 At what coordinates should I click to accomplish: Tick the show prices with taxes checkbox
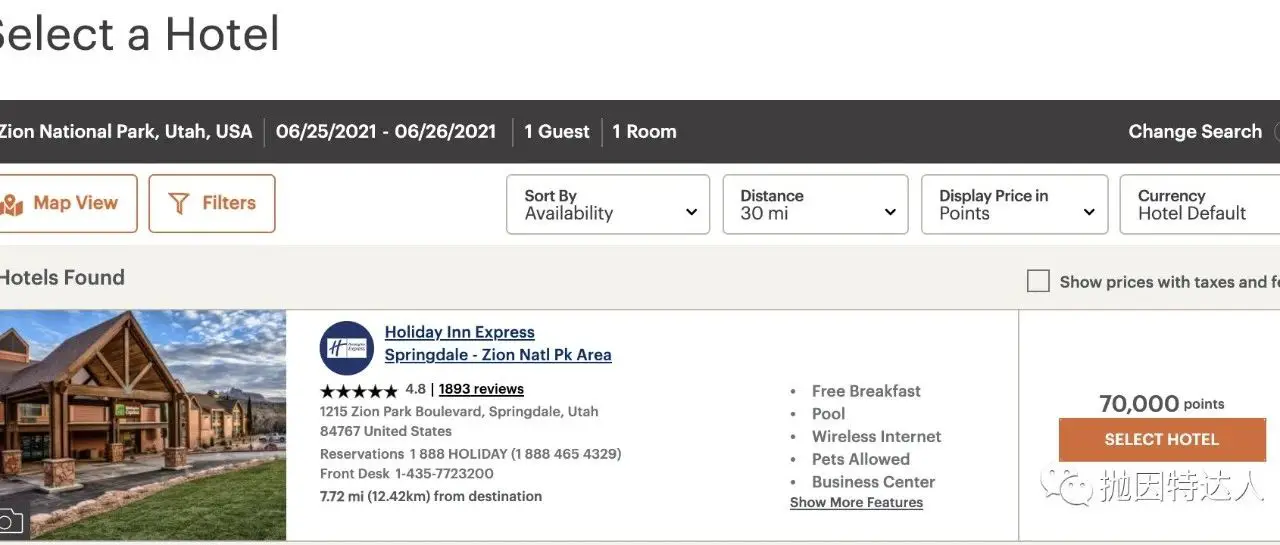coord(1038,282)
